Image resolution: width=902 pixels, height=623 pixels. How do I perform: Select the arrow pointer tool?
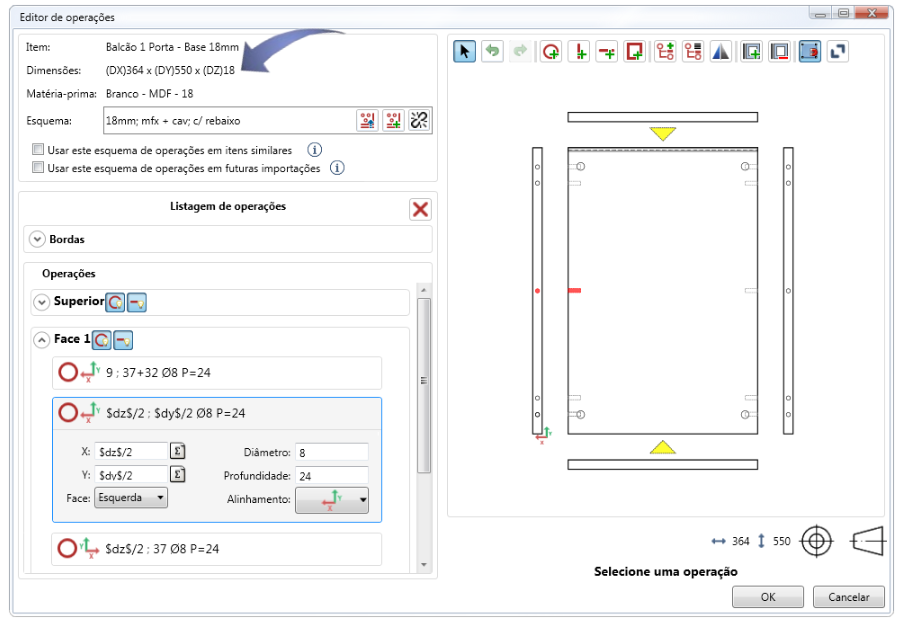(x=464, y=52)
